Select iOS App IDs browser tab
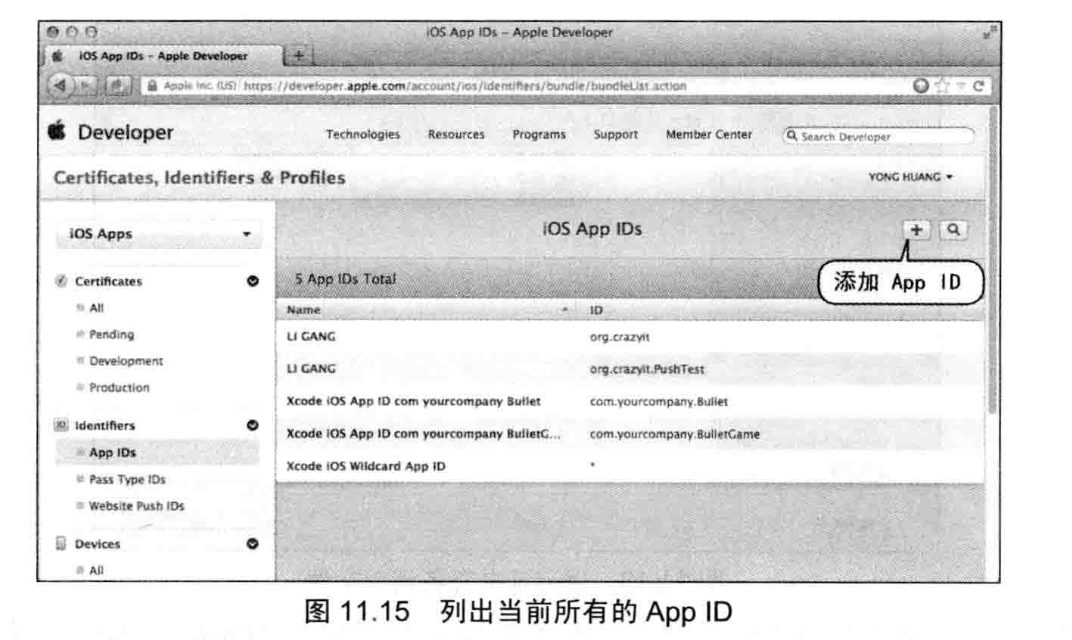This screenshot has height=640, width=1072. point(163,56)
